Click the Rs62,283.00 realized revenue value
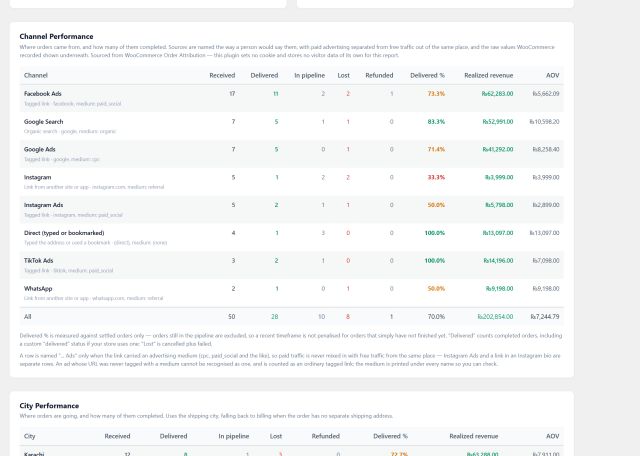 point(497,93)
